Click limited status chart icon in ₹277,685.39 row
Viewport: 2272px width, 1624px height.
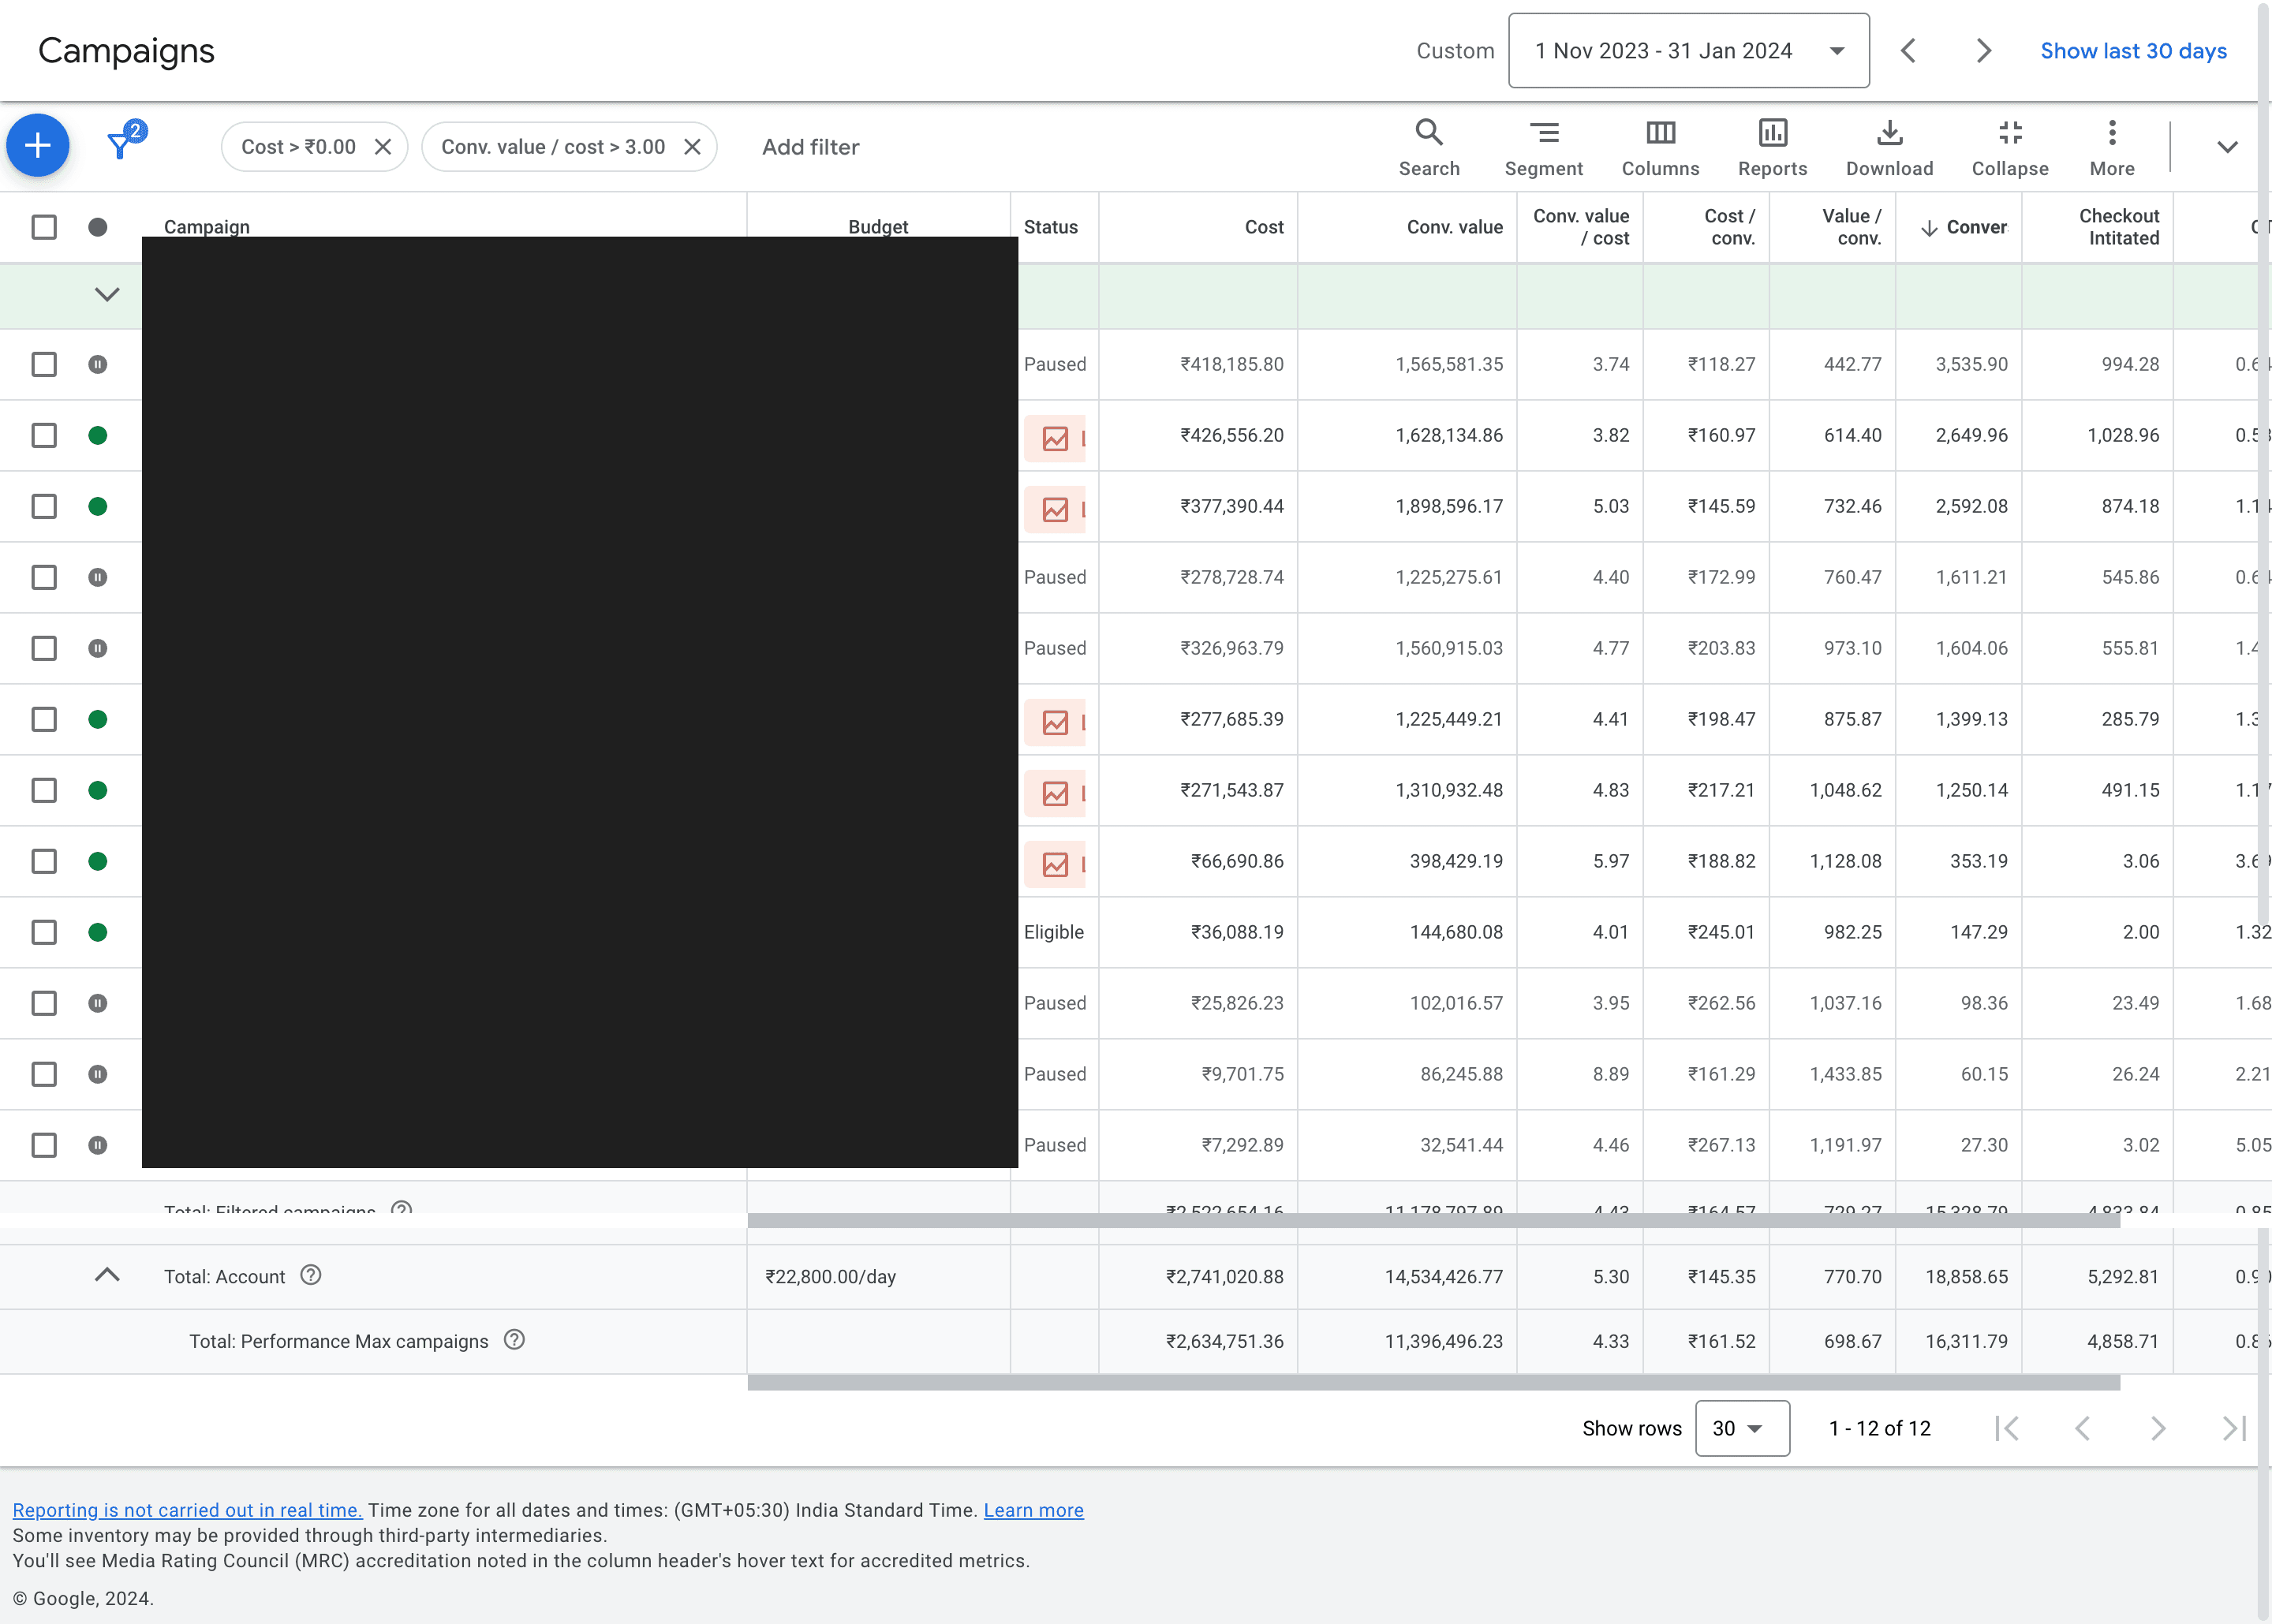click(1055, 722)
